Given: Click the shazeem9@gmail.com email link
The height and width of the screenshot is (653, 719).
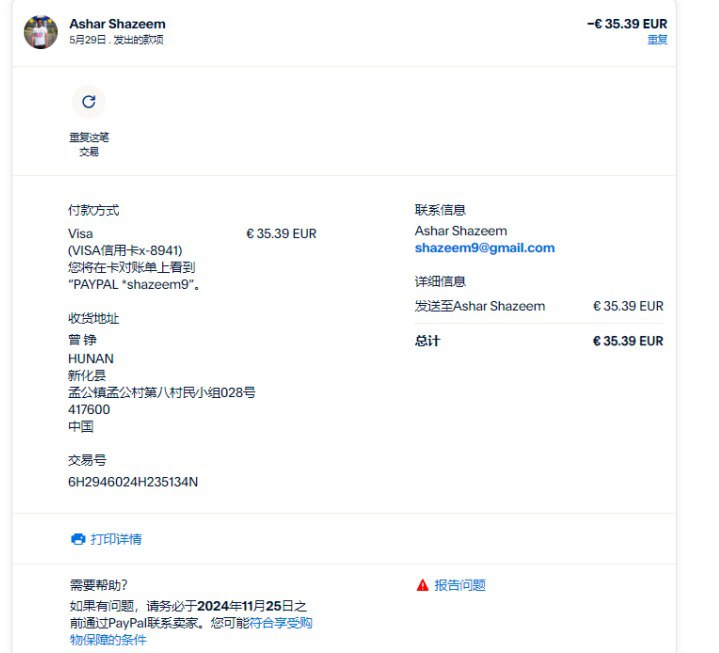Looking at the screenshot, I should [x=484, y=248].
